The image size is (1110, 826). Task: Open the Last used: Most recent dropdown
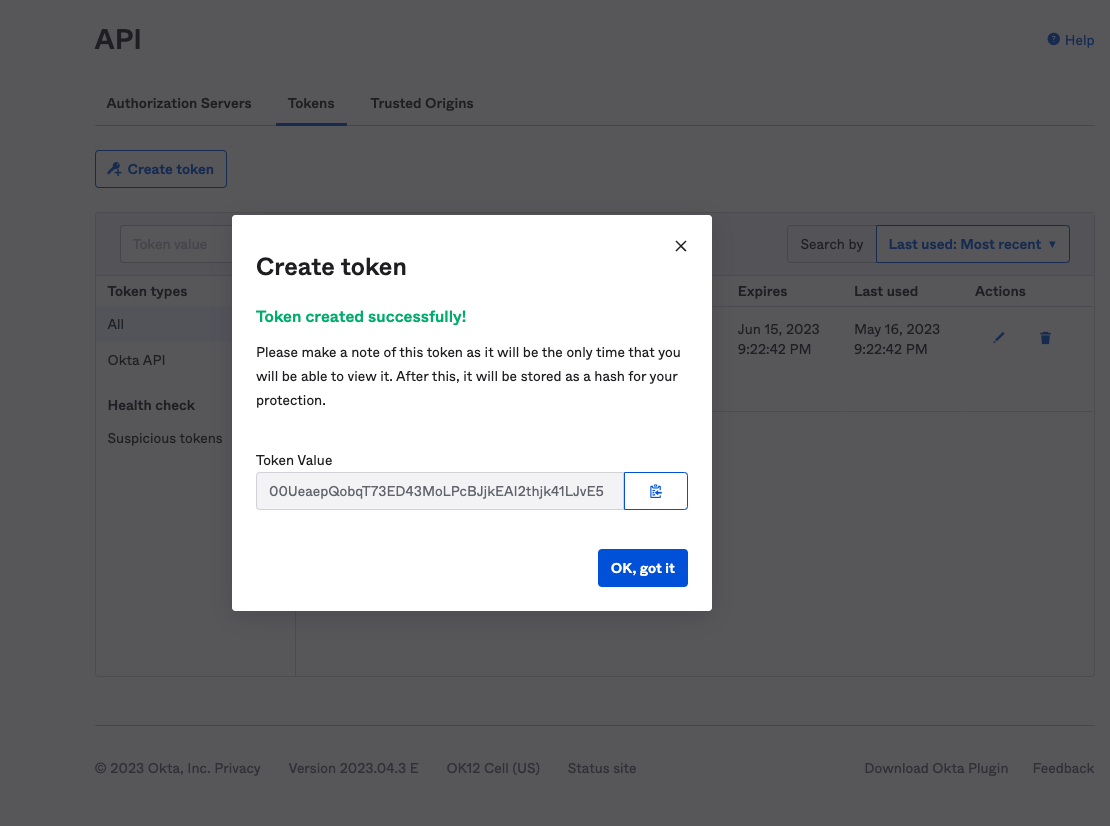coord(971,243)
